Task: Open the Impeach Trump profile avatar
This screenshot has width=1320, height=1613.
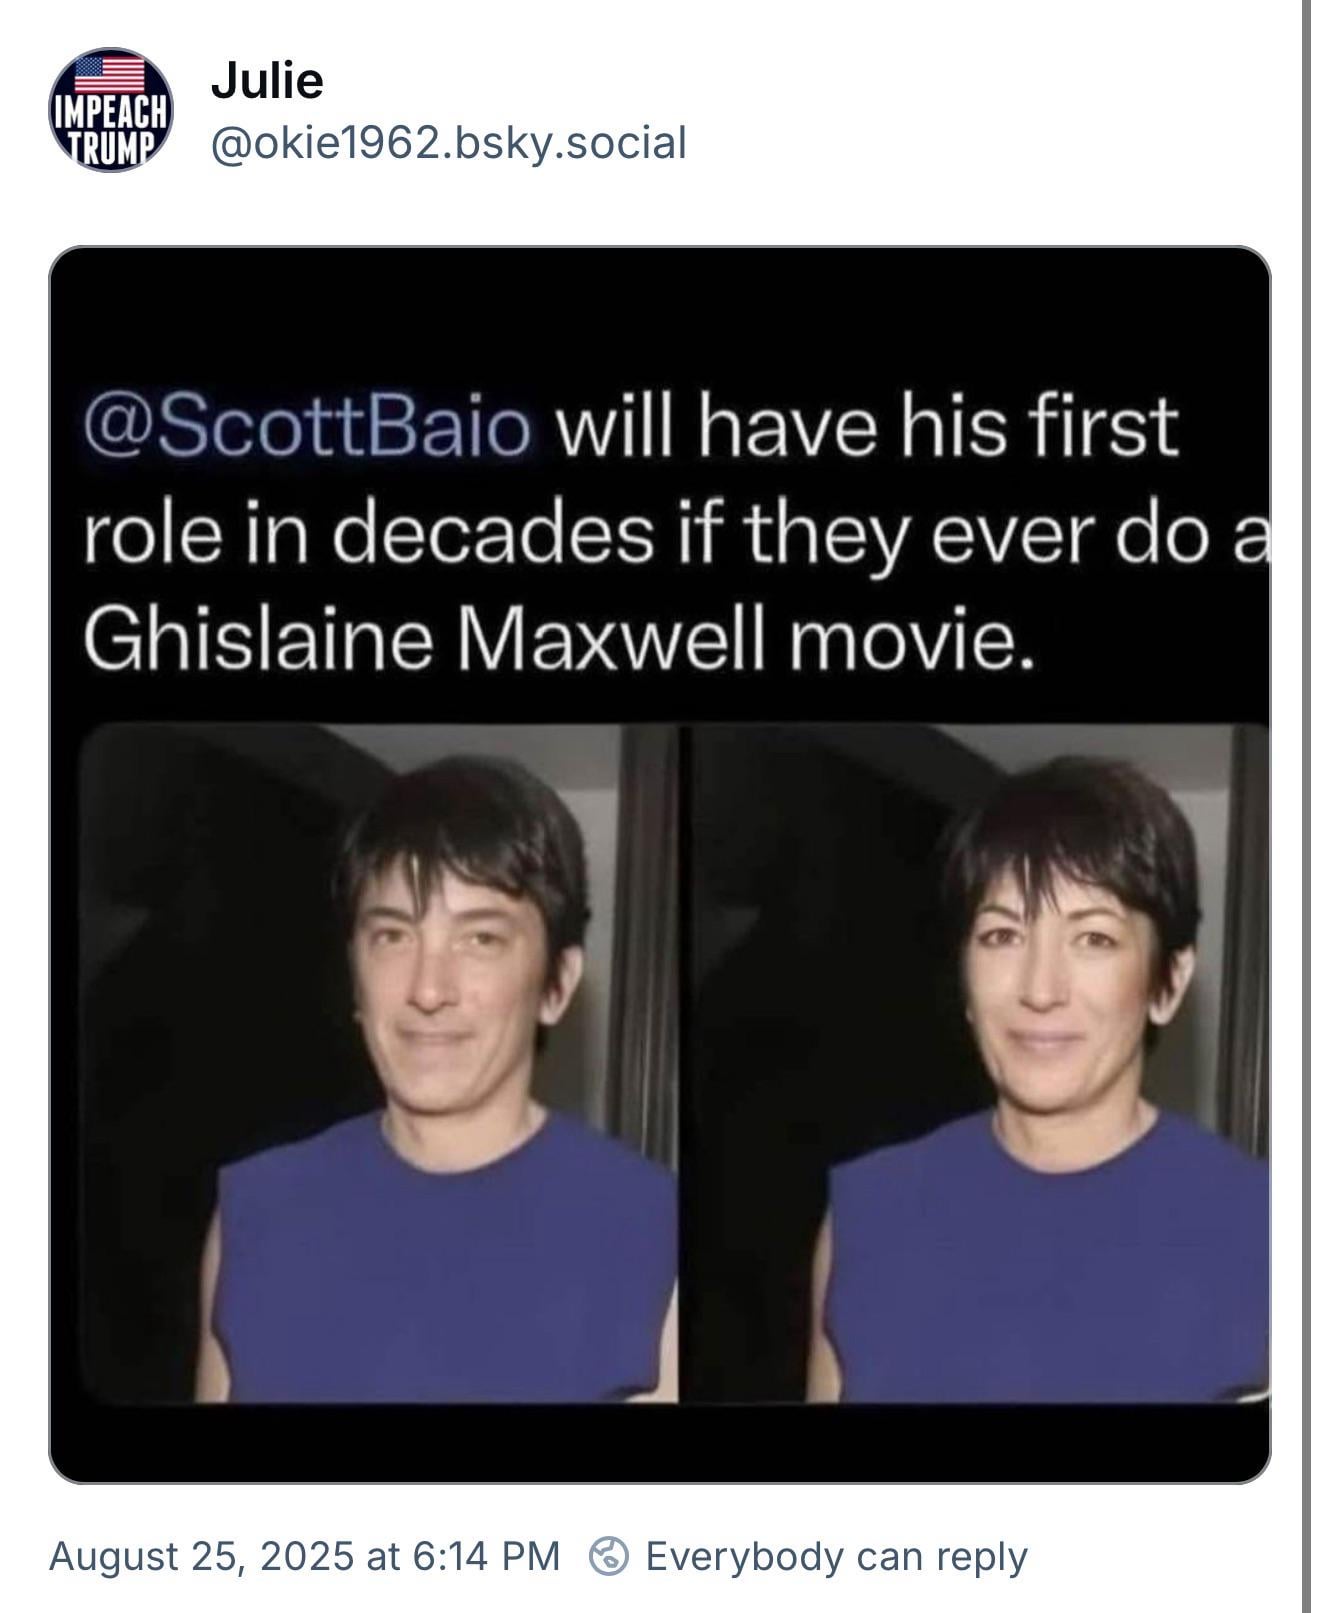Action: [x=111, y=111]
